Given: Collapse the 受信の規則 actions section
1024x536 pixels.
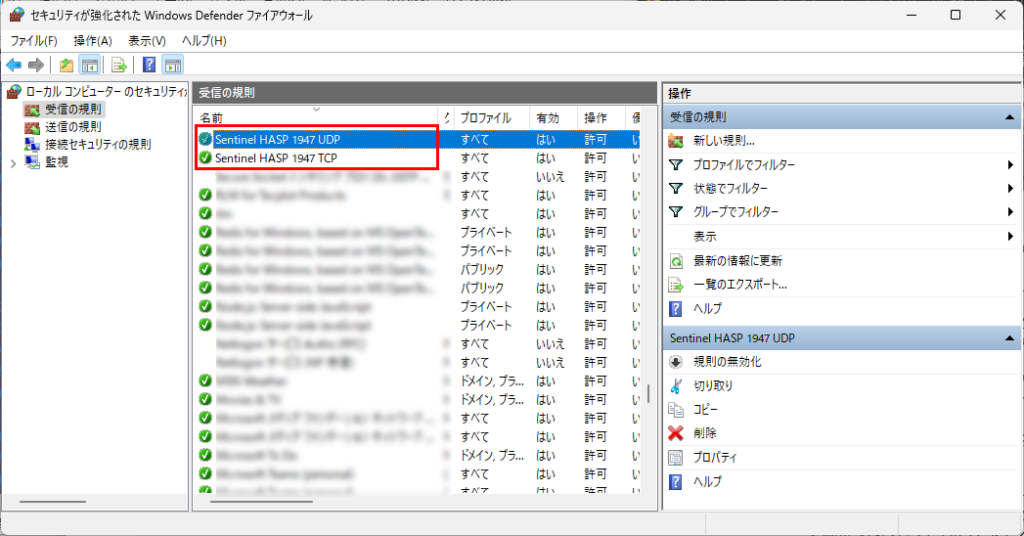Looking at the screenshot, I should pyautogui.click(x=1009, y=117).
